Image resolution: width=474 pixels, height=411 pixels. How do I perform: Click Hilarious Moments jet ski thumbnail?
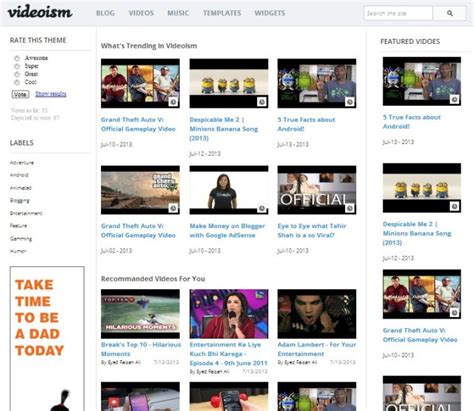point(140,314)
